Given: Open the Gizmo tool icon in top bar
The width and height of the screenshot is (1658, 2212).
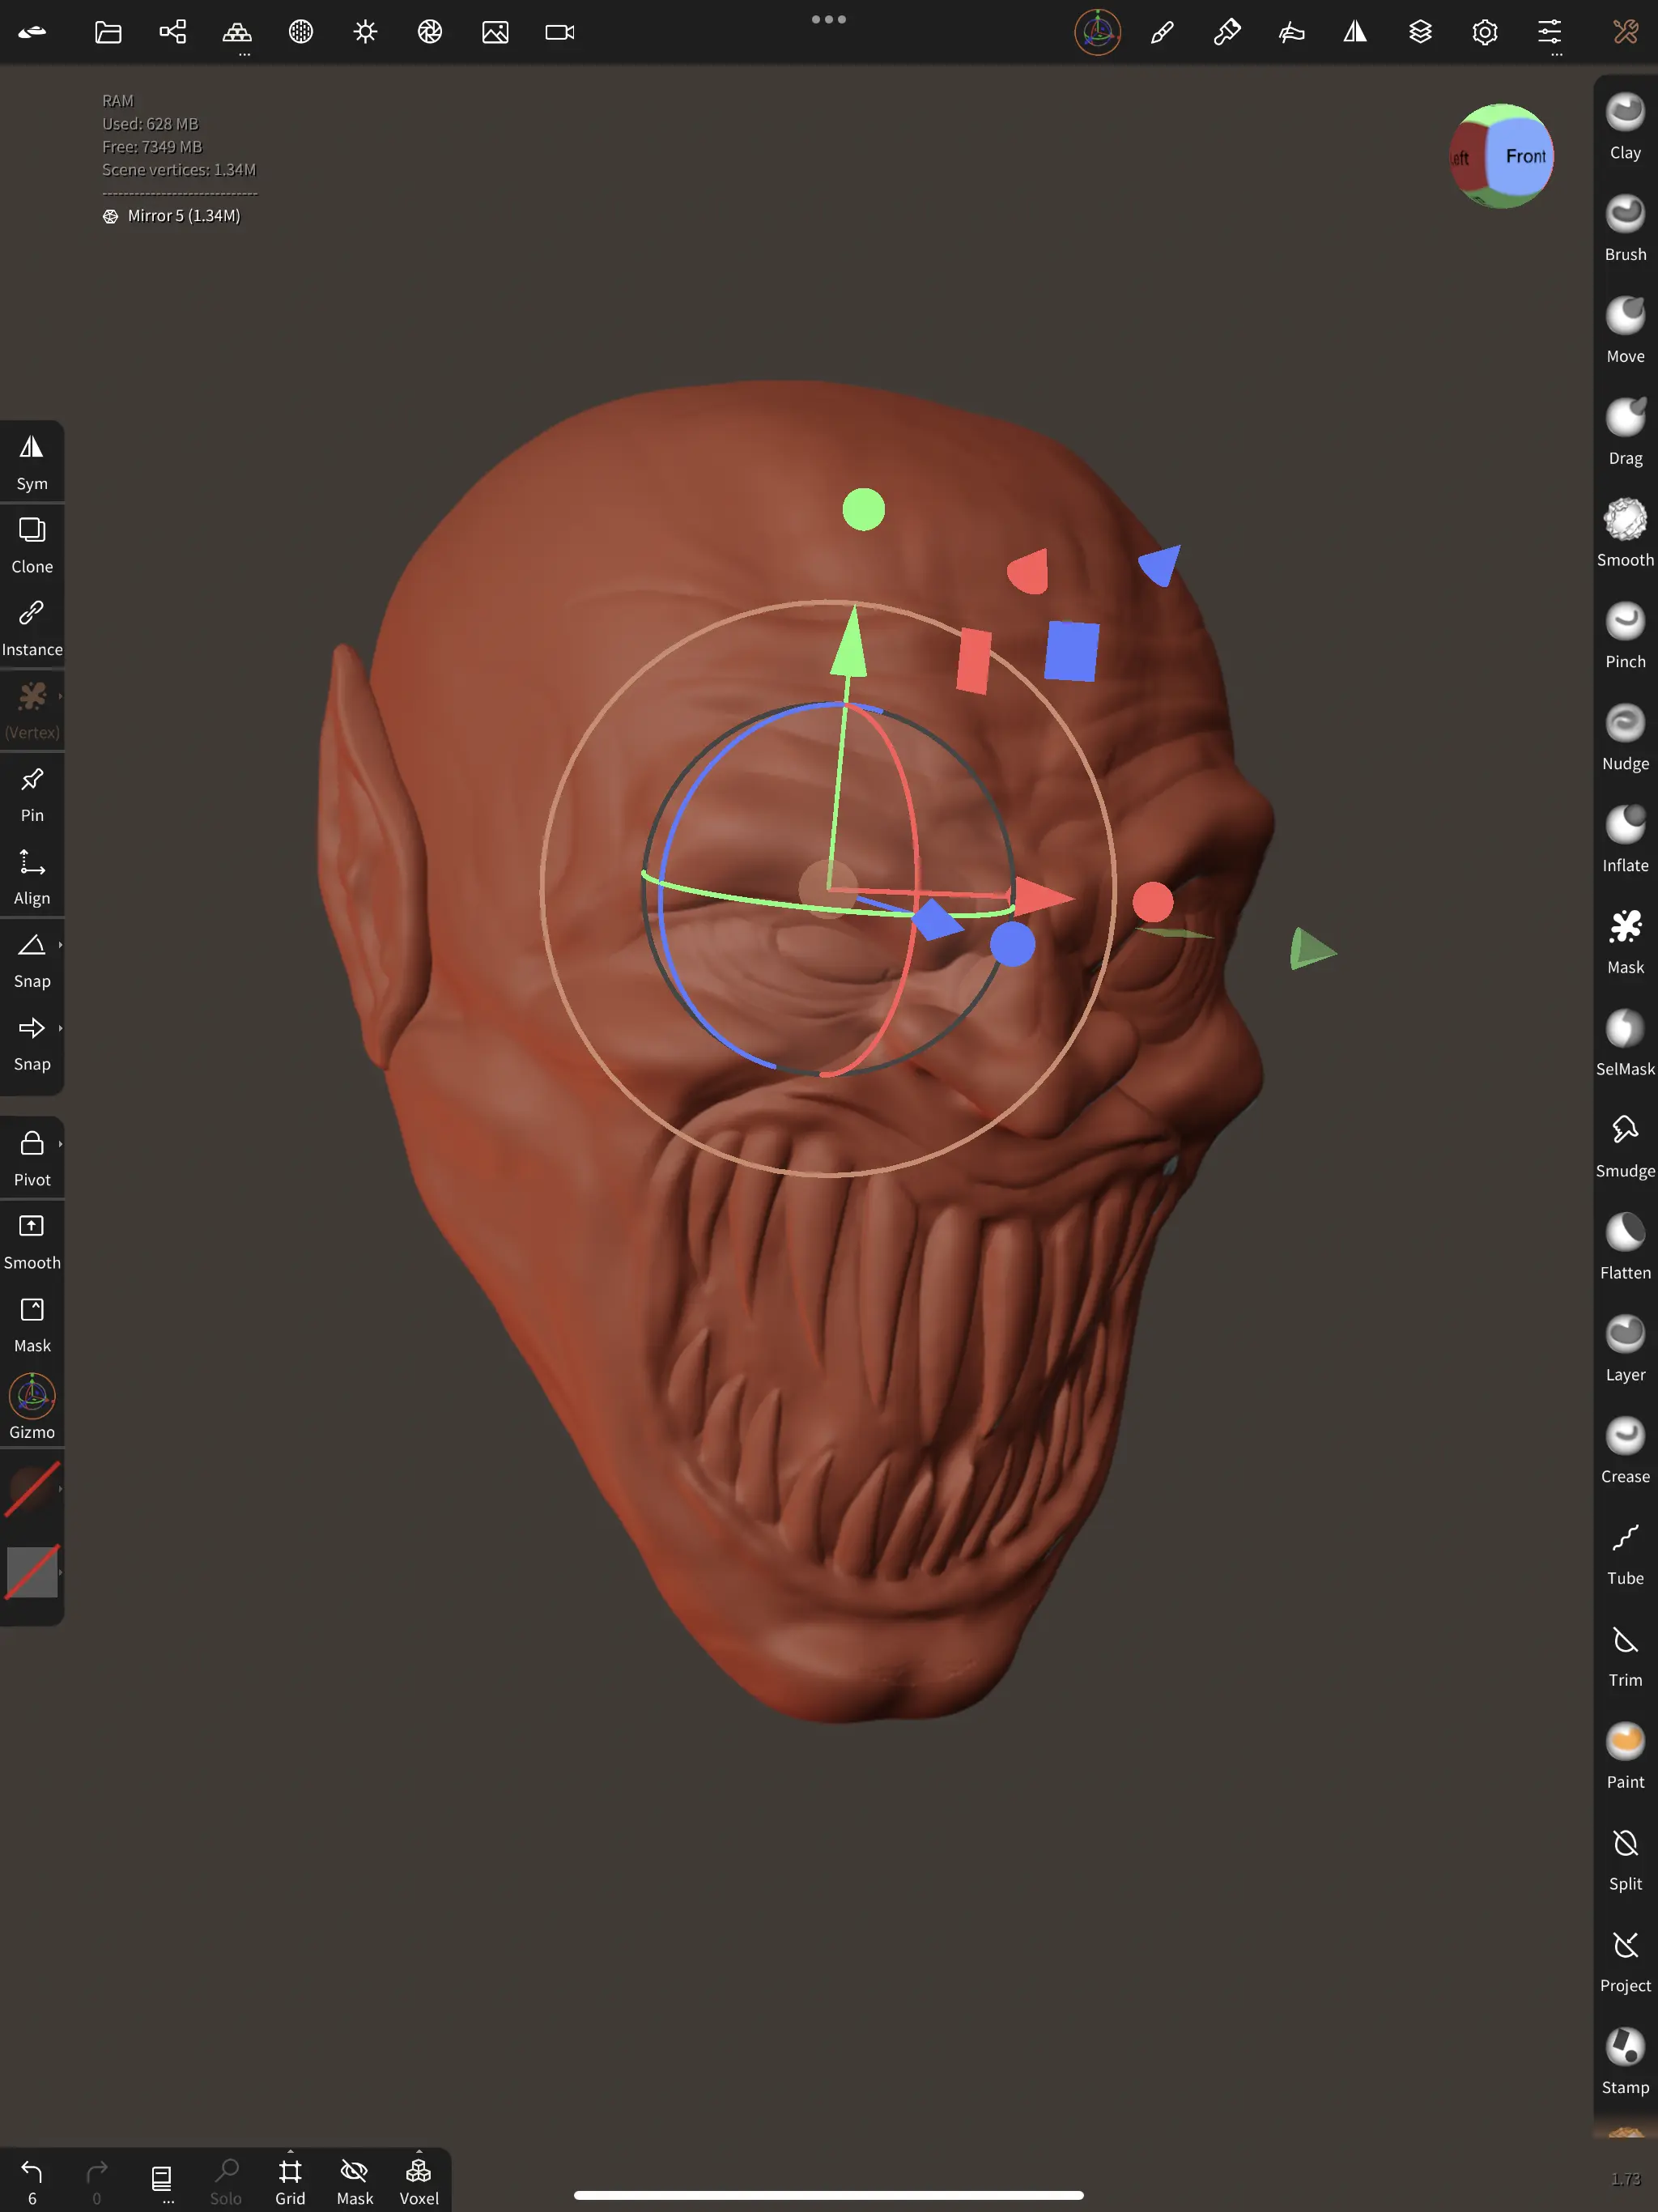Looking at the screenshot, I should coord(1098,32).
